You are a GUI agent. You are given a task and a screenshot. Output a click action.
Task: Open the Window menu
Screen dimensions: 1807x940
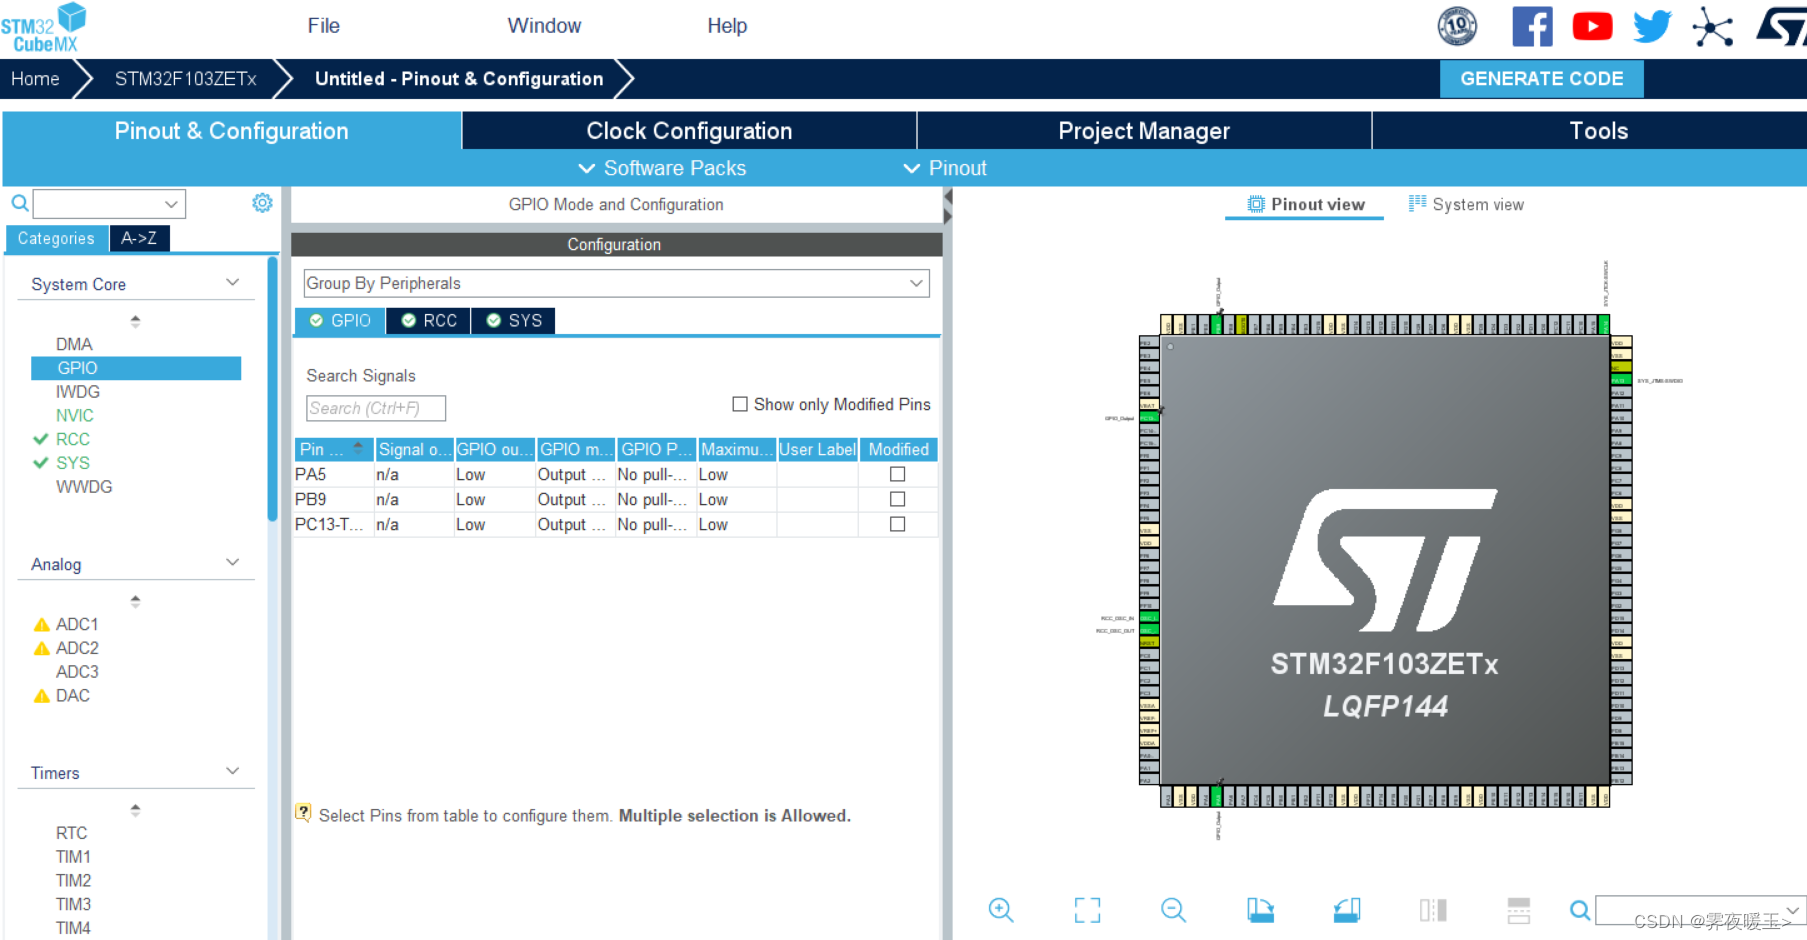pos(544,26)
